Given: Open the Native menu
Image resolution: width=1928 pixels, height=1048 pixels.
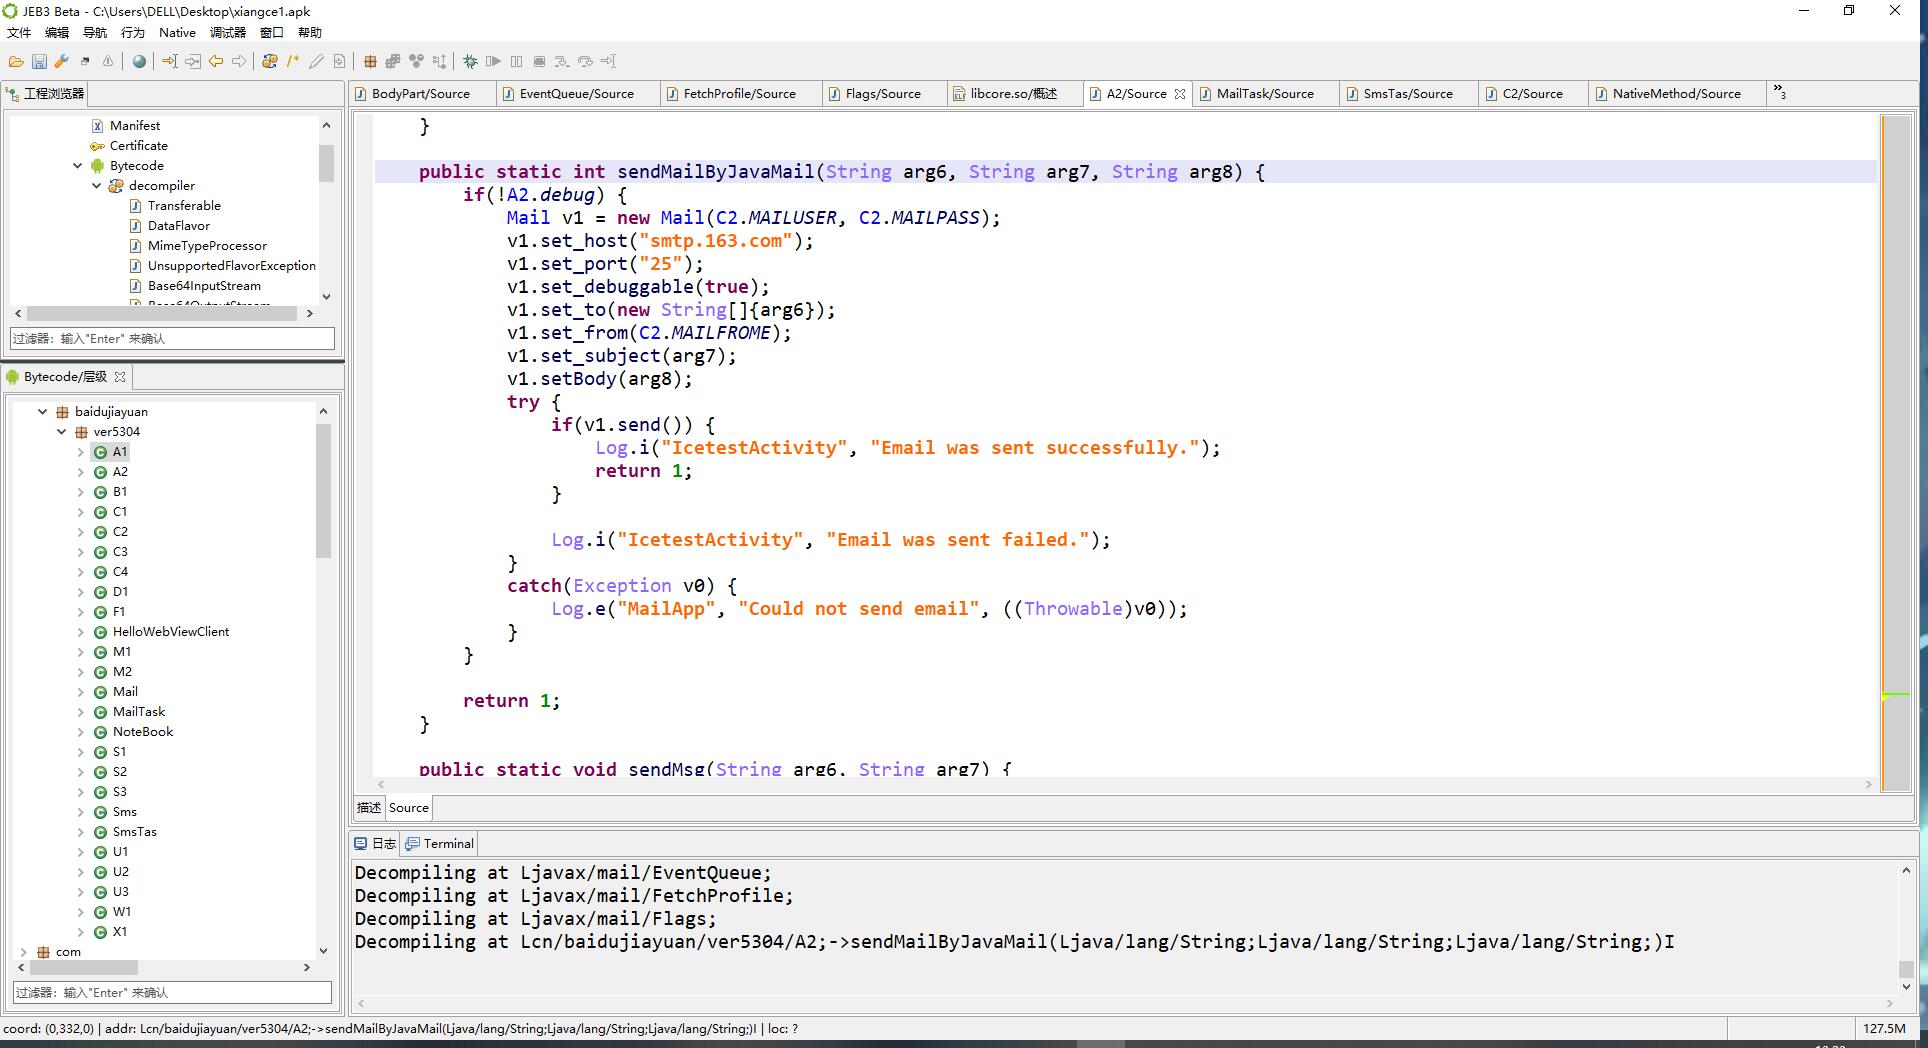Looking at the screenshot, I should [x=177, y=33].
